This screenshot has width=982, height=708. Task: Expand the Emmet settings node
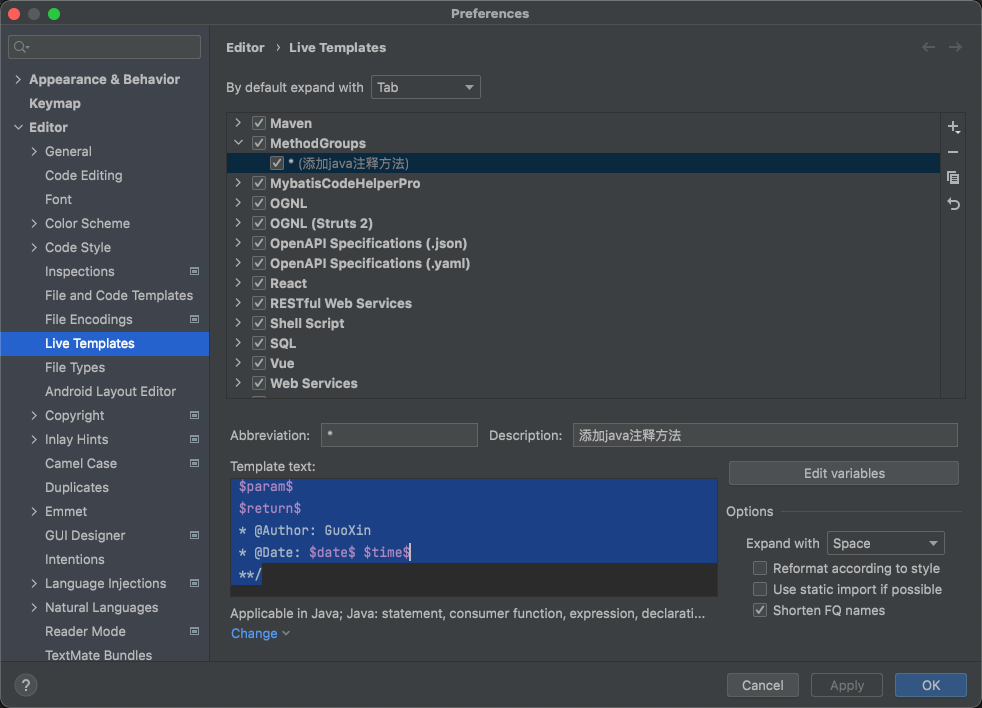point(34,512)
